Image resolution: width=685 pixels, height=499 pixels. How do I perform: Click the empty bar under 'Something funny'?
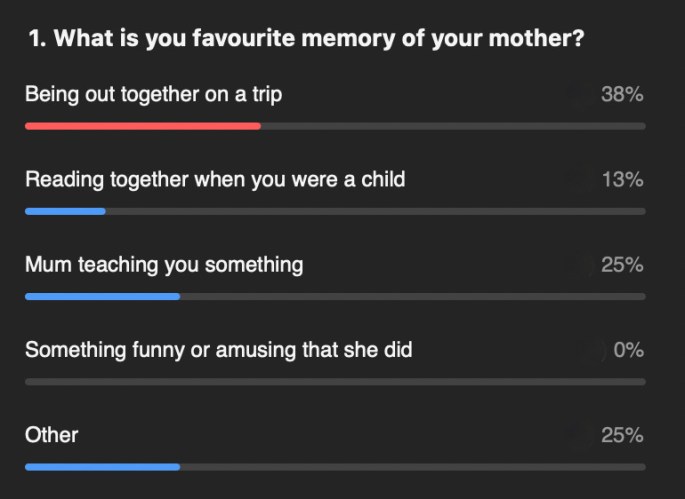click(335, 381)
